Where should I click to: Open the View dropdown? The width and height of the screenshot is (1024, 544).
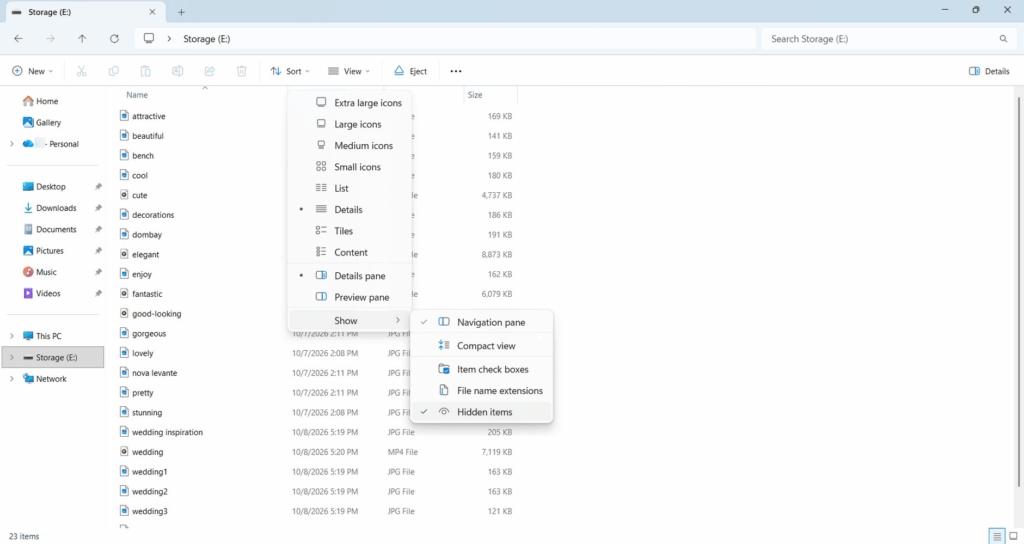point(349,71)
